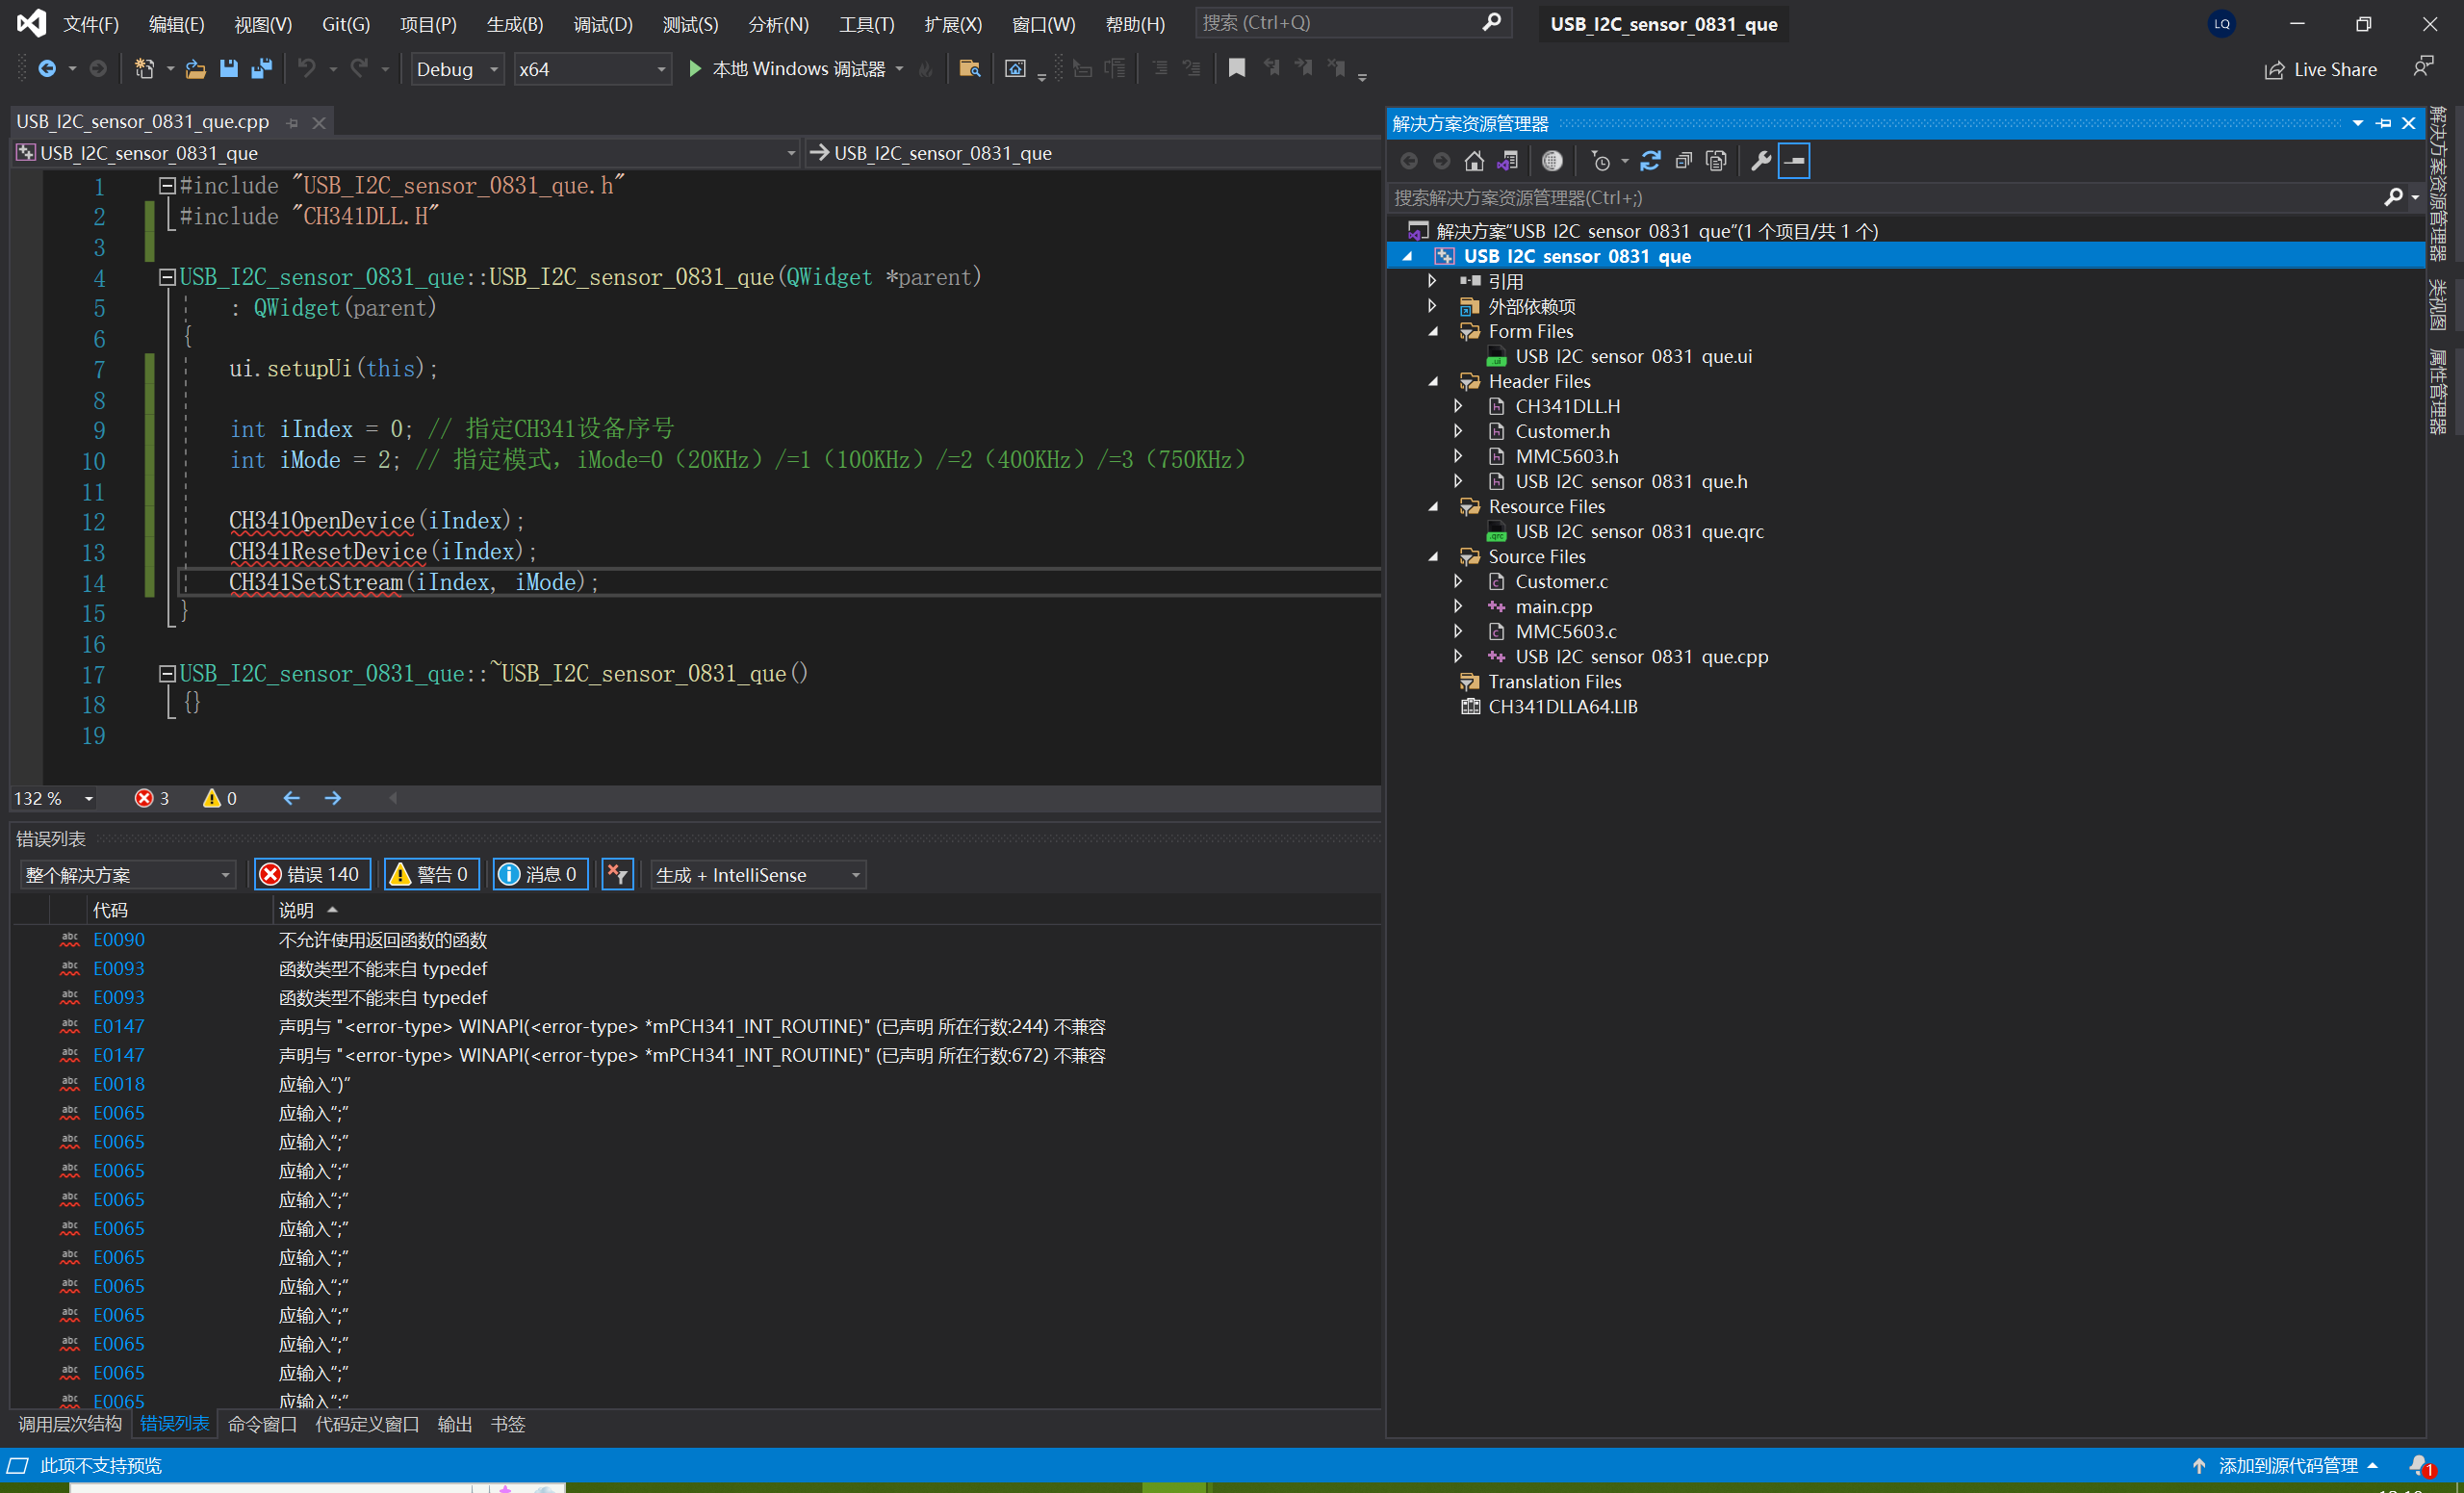Pin the Solution Explorer panel
This screenshot has height=1493, width=2464.
2384,123
